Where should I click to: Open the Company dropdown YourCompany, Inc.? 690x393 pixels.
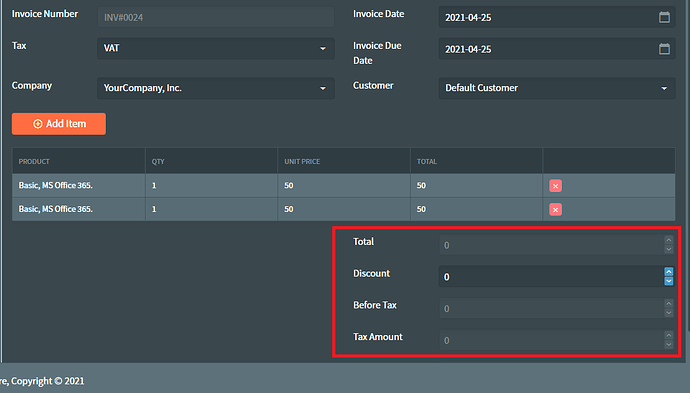pyautogui.click(x=216, y=88)
